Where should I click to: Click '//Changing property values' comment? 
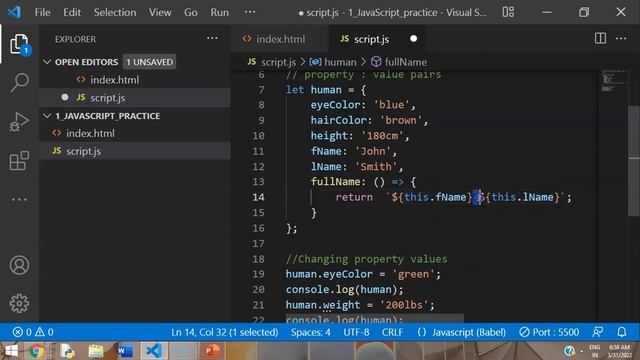click(x=367, y=259)
